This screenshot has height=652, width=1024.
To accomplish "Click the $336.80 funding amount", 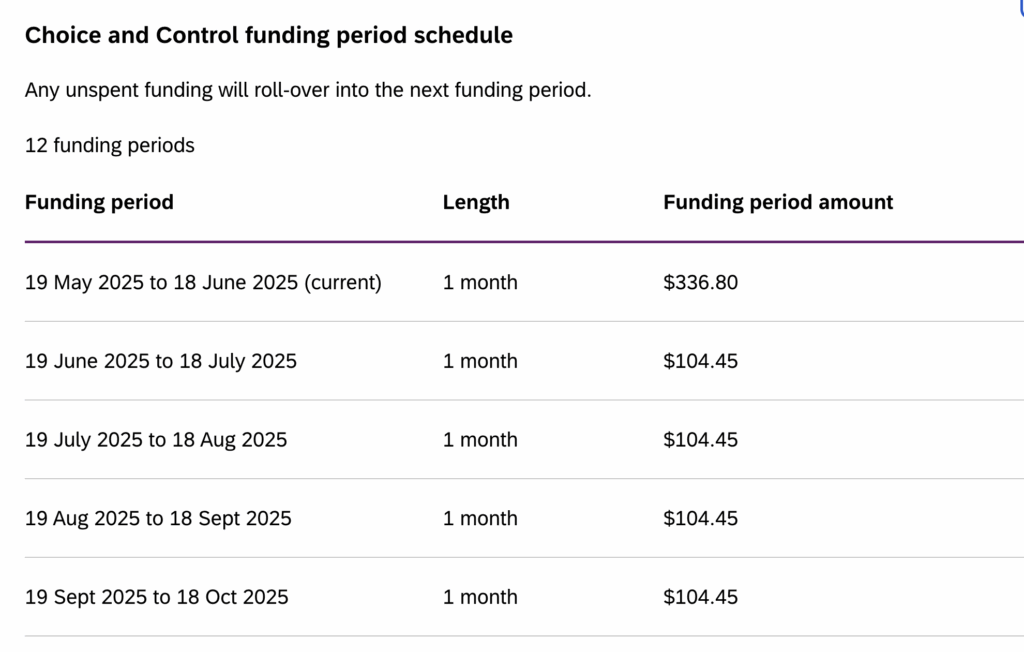I will point(700,282).
